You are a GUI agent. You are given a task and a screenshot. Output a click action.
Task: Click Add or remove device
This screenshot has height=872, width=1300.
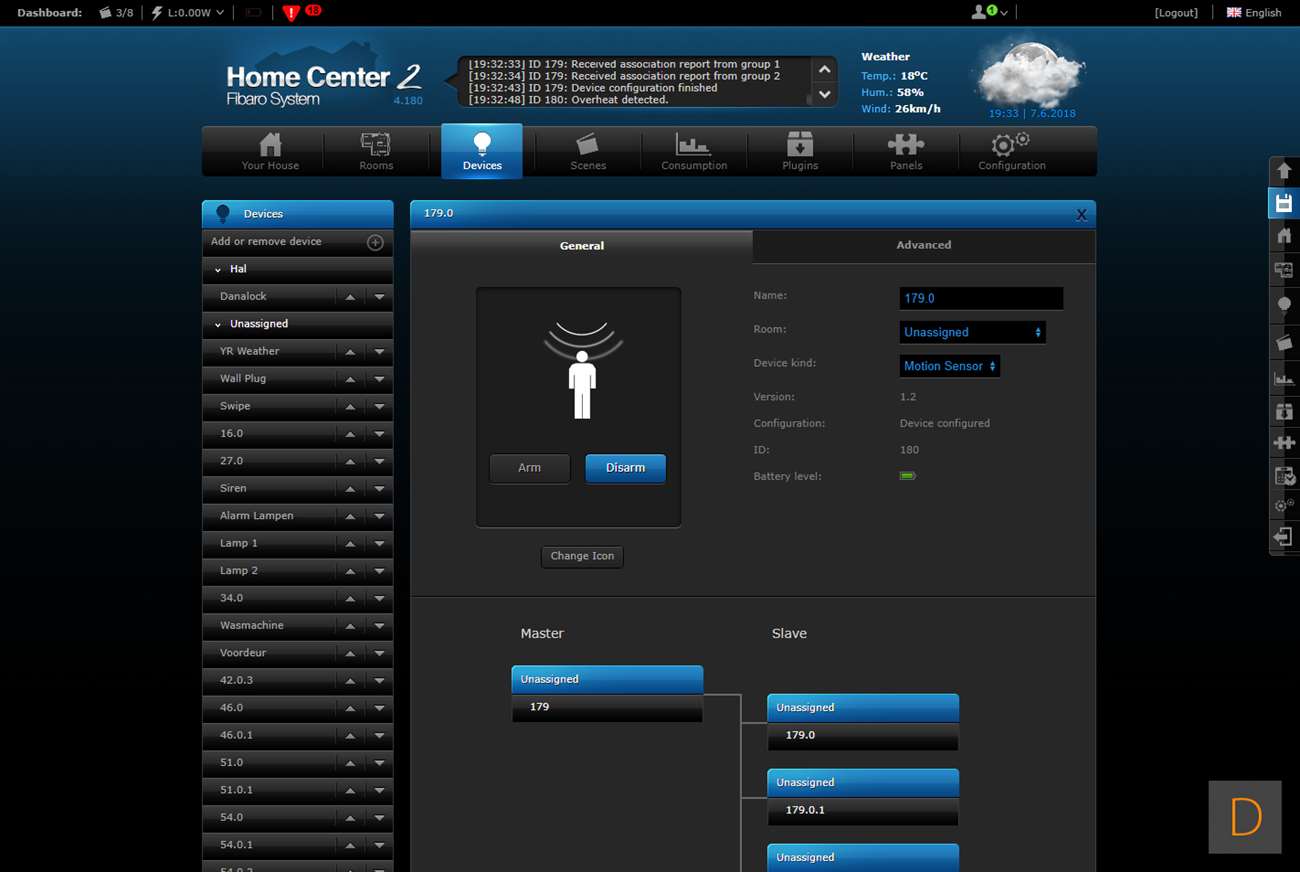[266, 241]
